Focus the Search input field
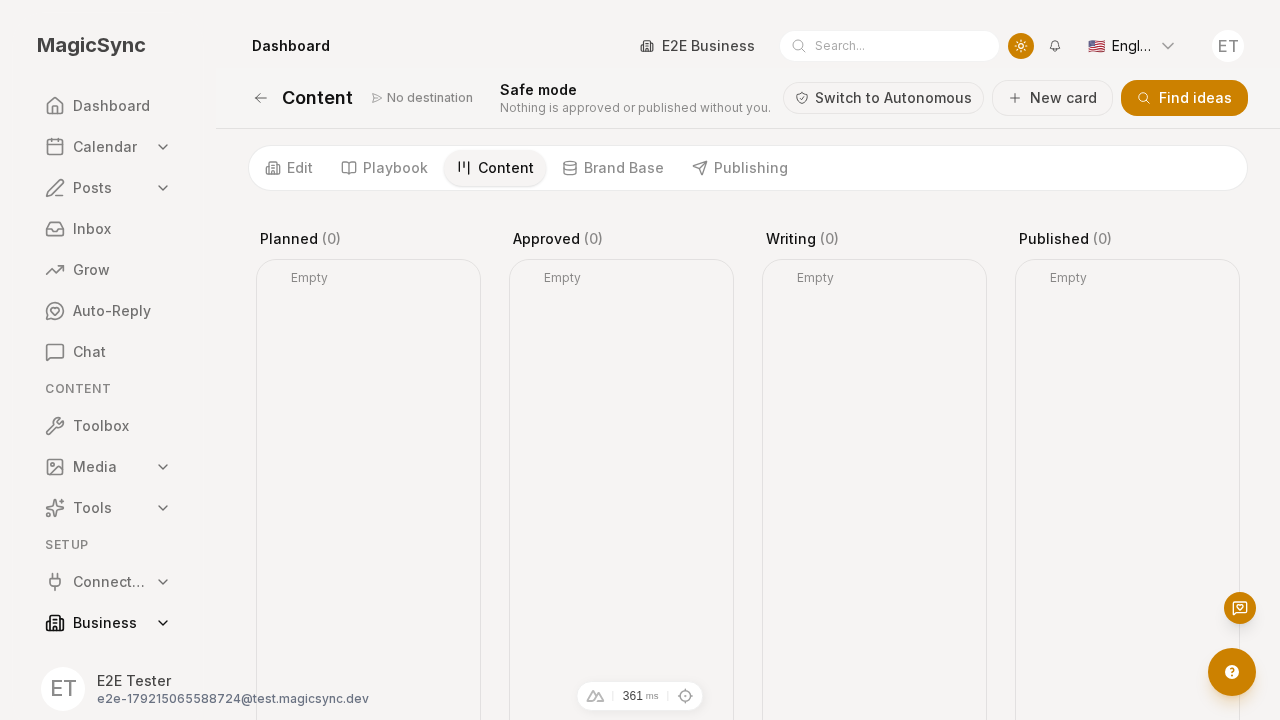1280x720 pixels. (x=889, y=46)
